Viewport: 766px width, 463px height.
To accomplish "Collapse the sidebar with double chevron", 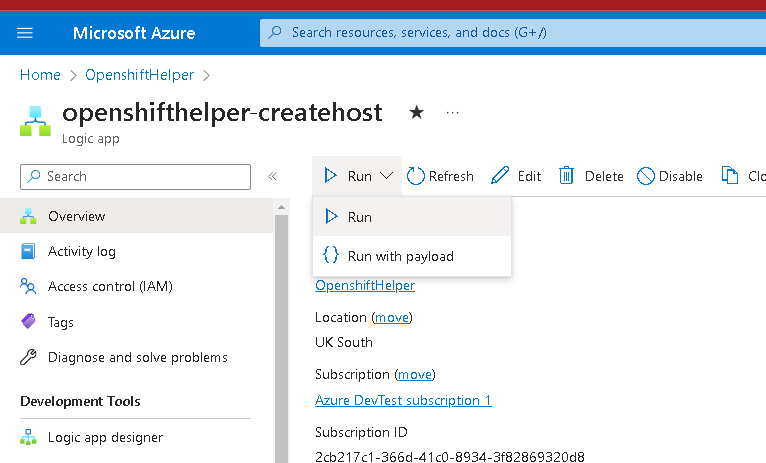I will [273, 176].
